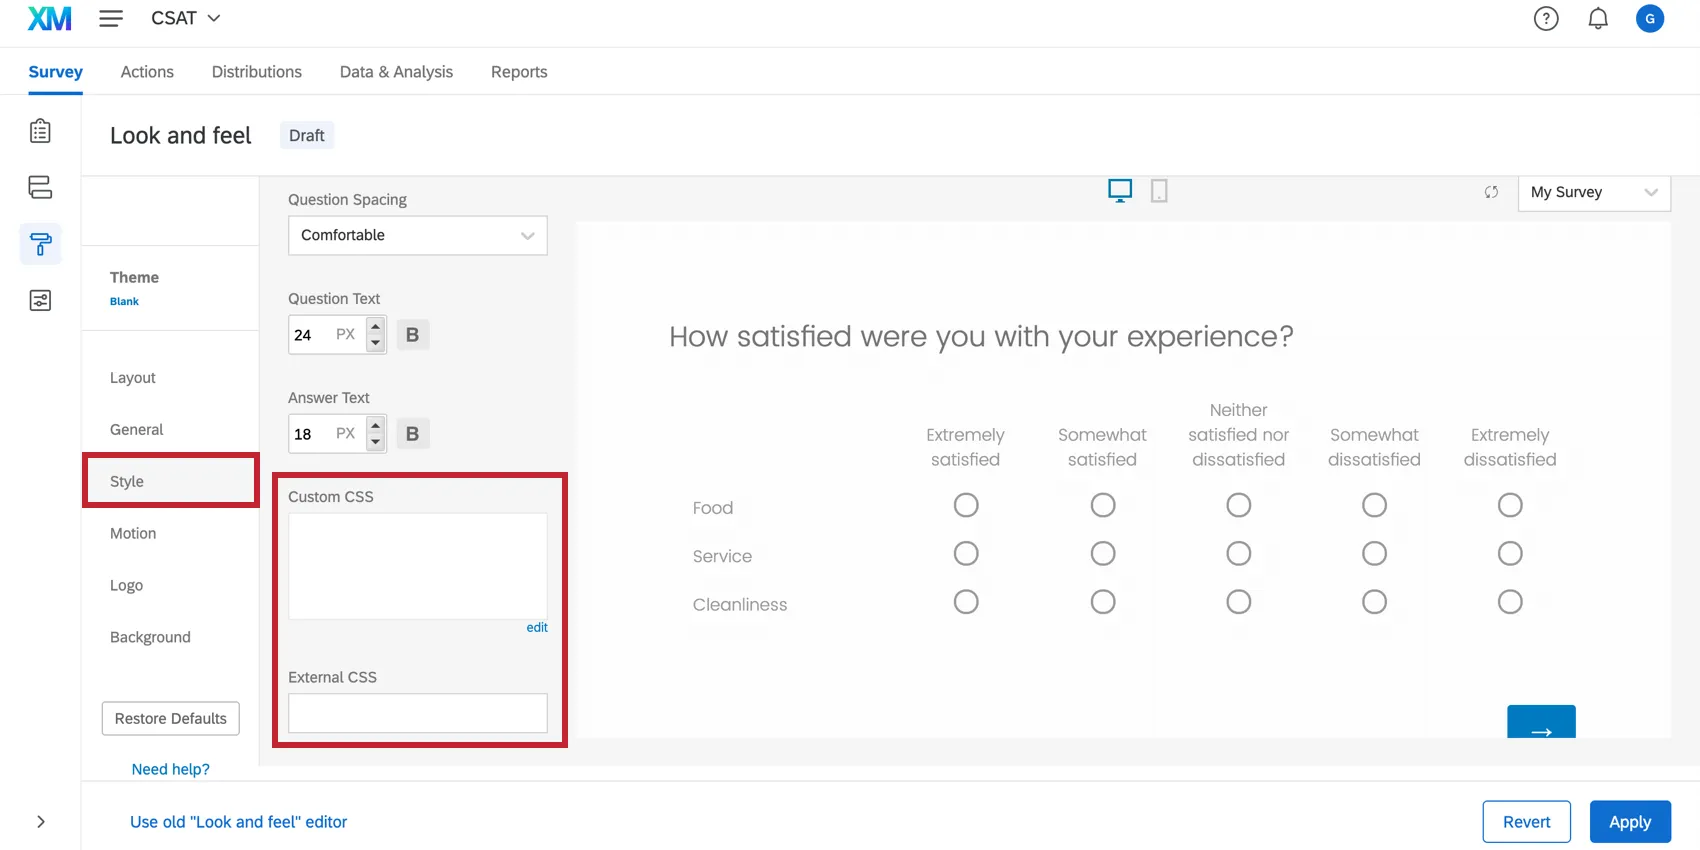Screen dimensions: 1700x850
Task: Open the CSAT project dropdown
Action: click(186, 18)
